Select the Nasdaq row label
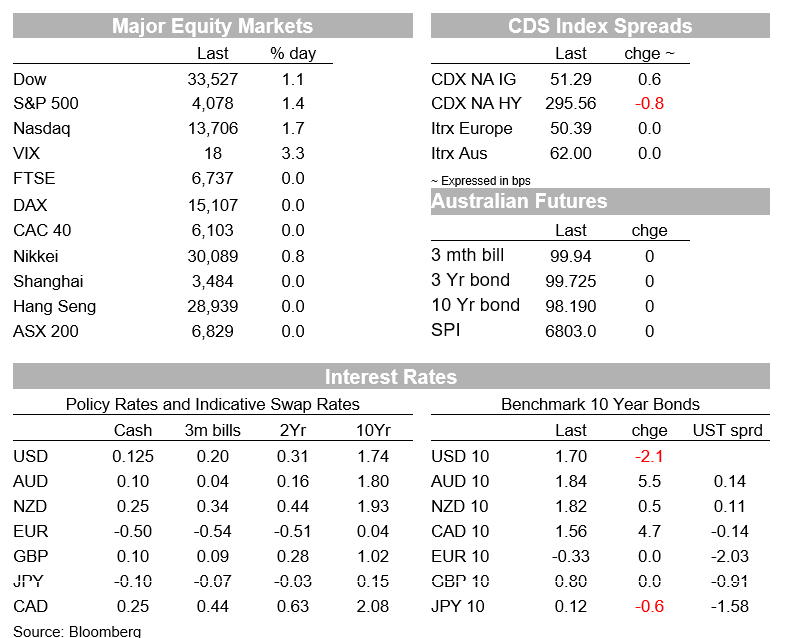Image resolution: width=785 pixels, height=638 pixels. tap(42, 129)
